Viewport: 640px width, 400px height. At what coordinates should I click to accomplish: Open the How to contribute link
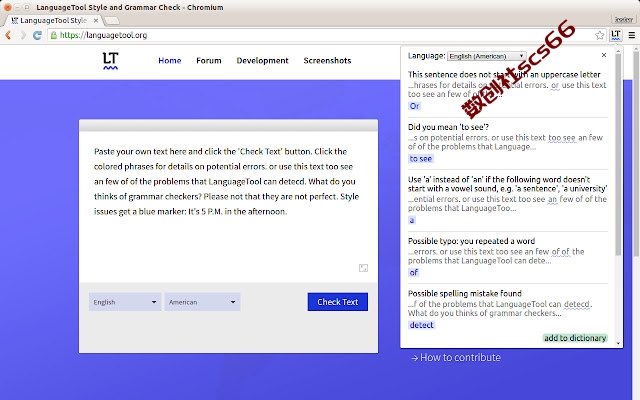pyautogui.click(x=456, y=358)
